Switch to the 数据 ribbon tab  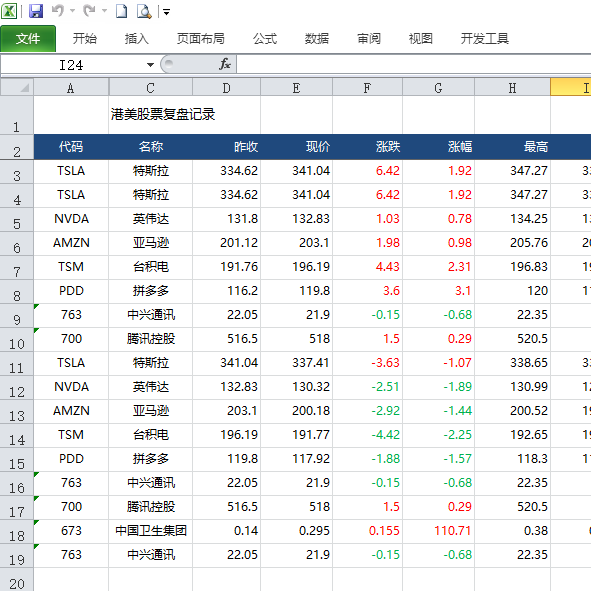[317, 38]
